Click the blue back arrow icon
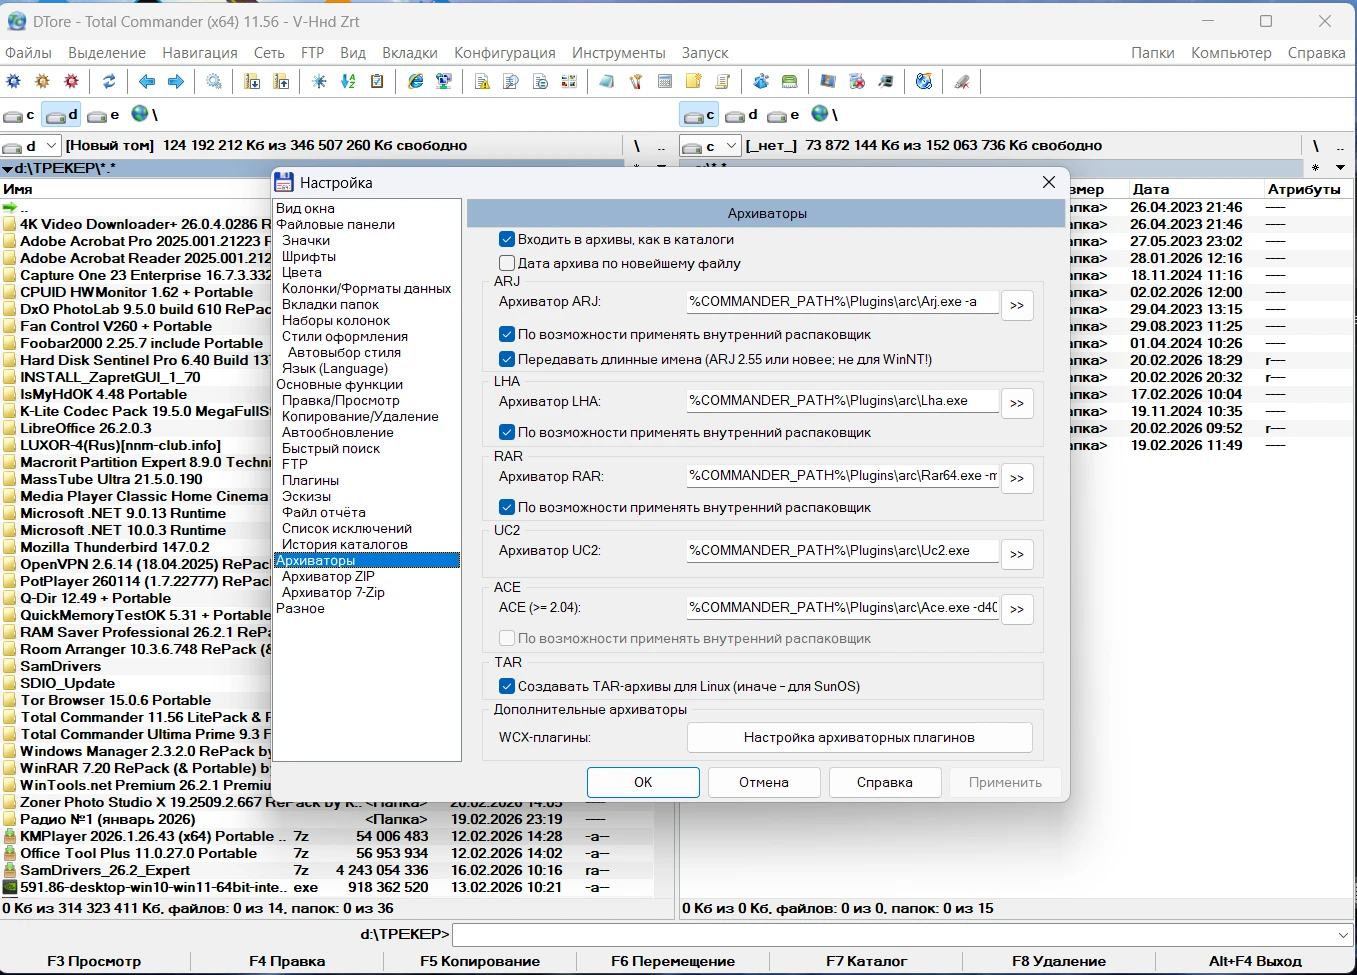The image size is (1357, 975). pos(147,82)
